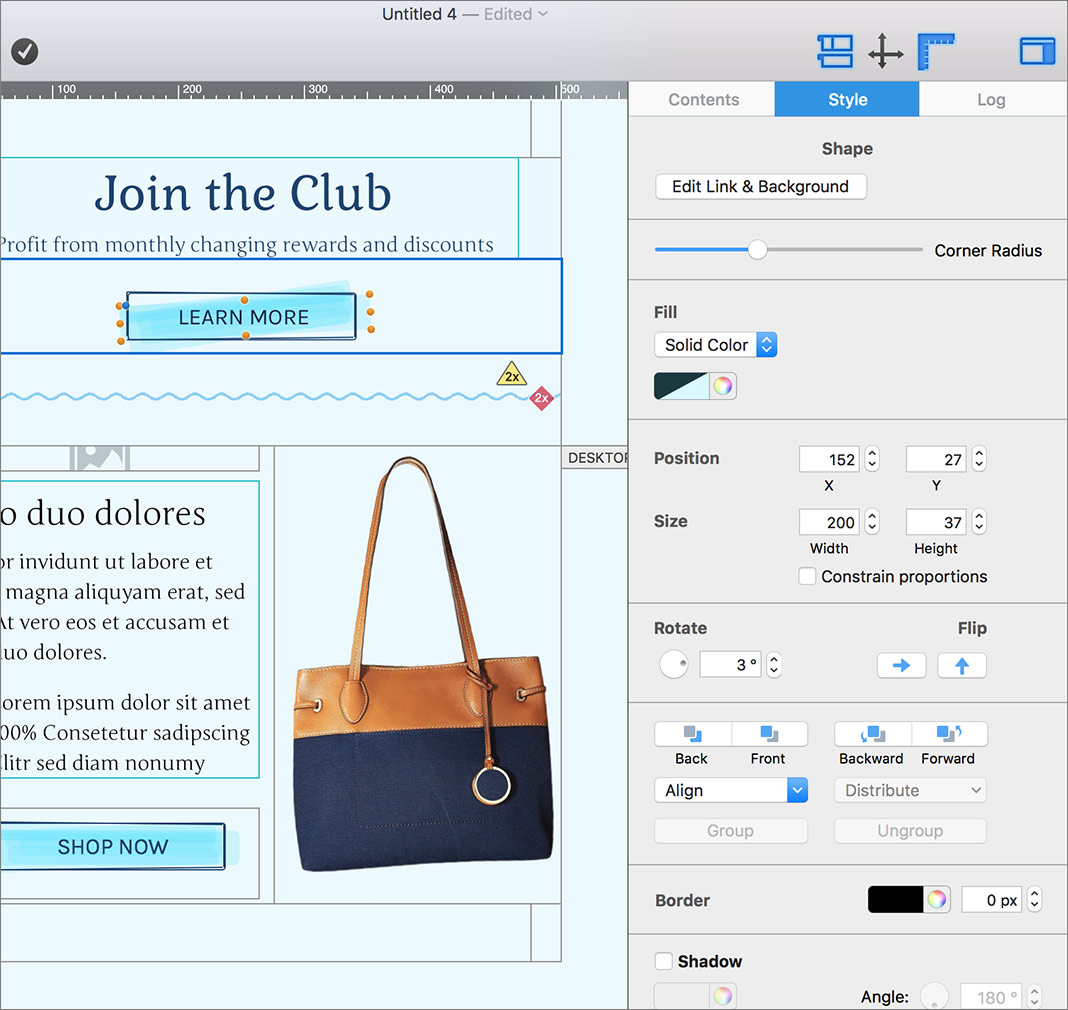The width and height of the screenshot is (1068, 1010).
Task: Switch to the Log tab
Action: coord(991,99)
